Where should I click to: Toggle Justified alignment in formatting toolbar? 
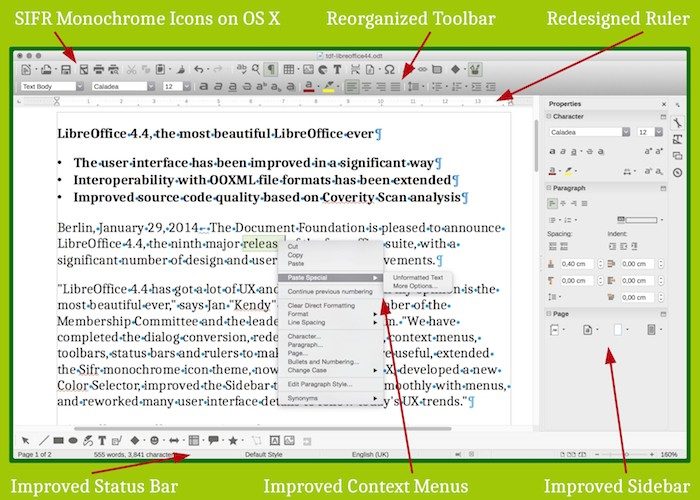click(x=395, y=87)
